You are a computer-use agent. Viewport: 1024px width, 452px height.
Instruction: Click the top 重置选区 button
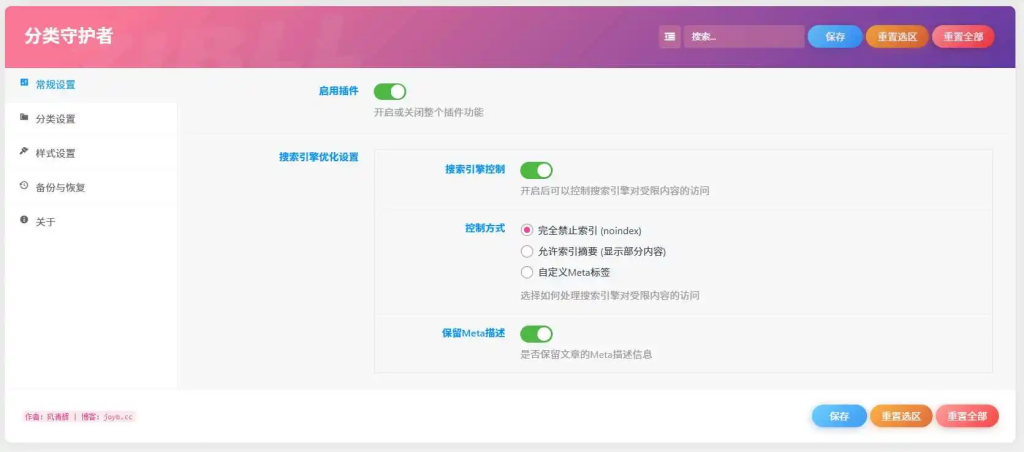pos(897,37)
